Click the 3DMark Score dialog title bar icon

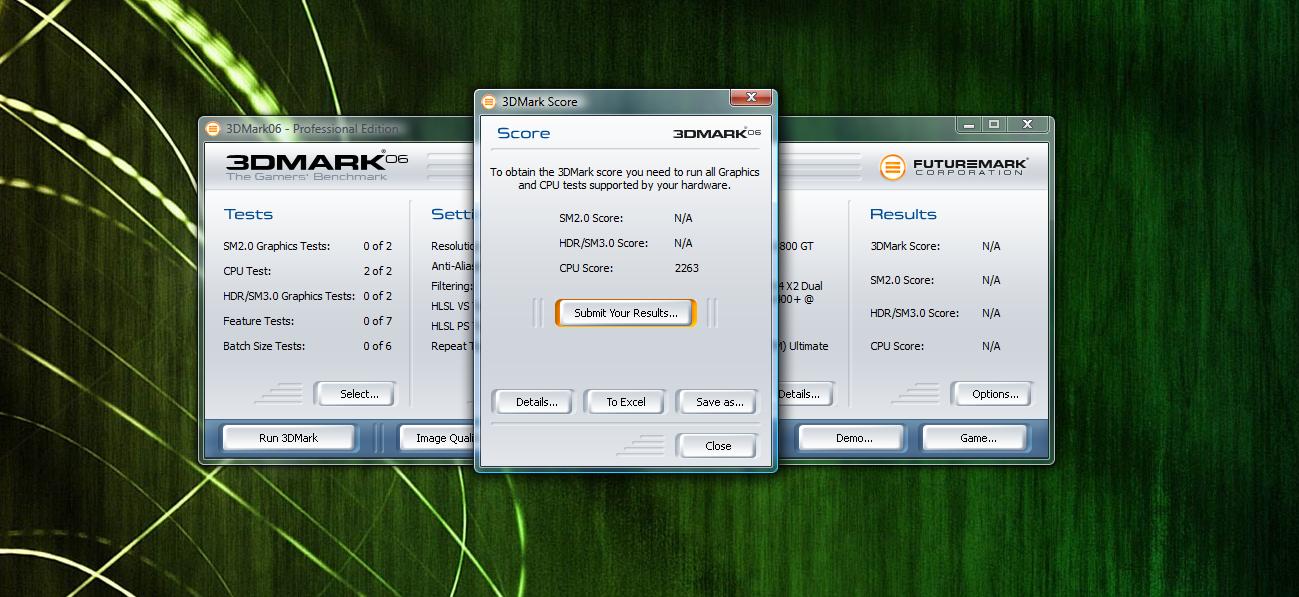tap(489, 101)
